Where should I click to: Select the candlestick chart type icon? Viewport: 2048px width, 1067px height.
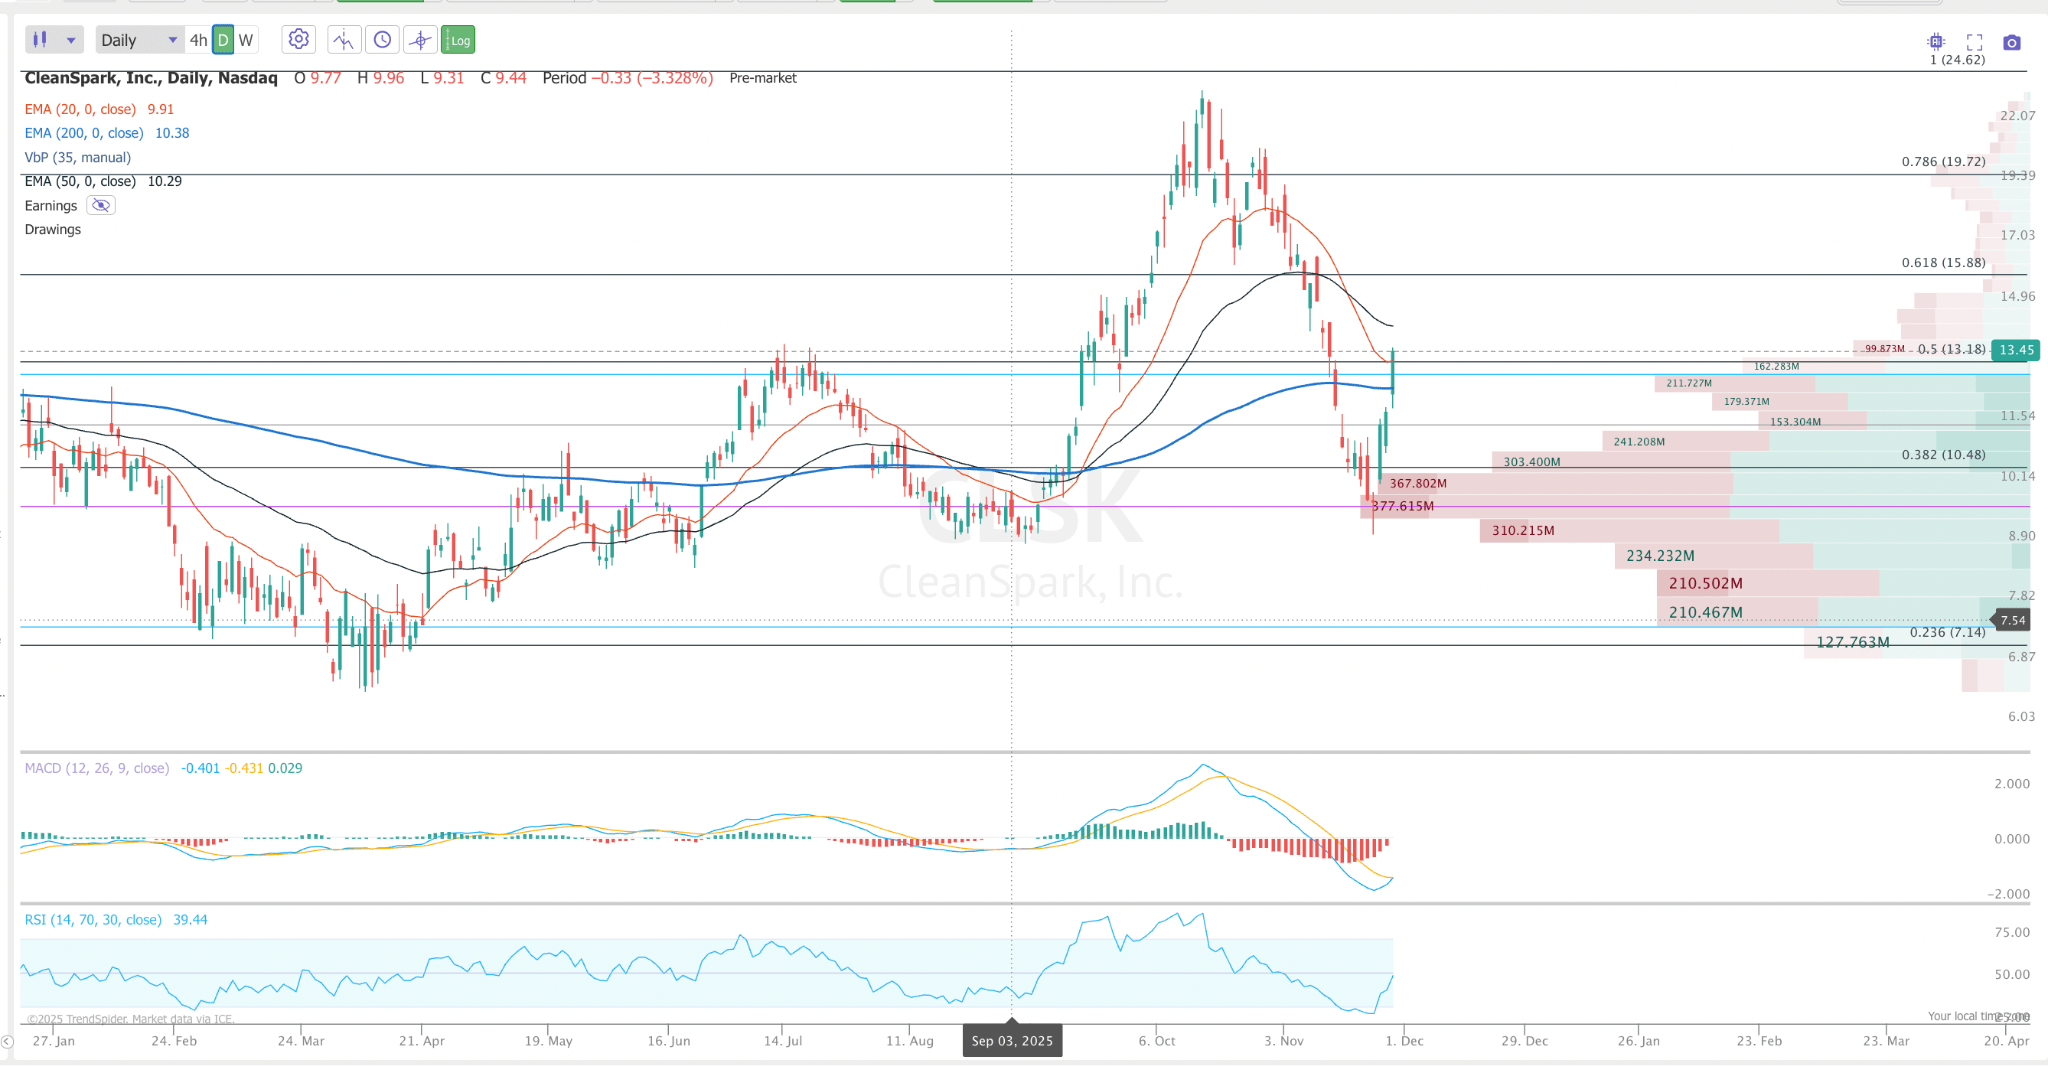point(40,39)
